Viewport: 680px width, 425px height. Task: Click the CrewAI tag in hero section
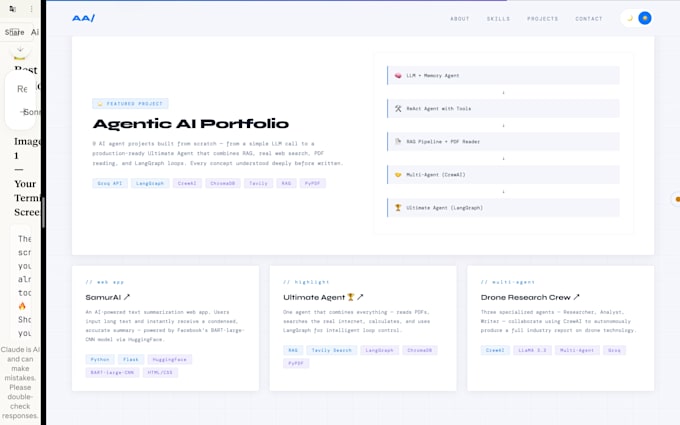pos(187,183)
